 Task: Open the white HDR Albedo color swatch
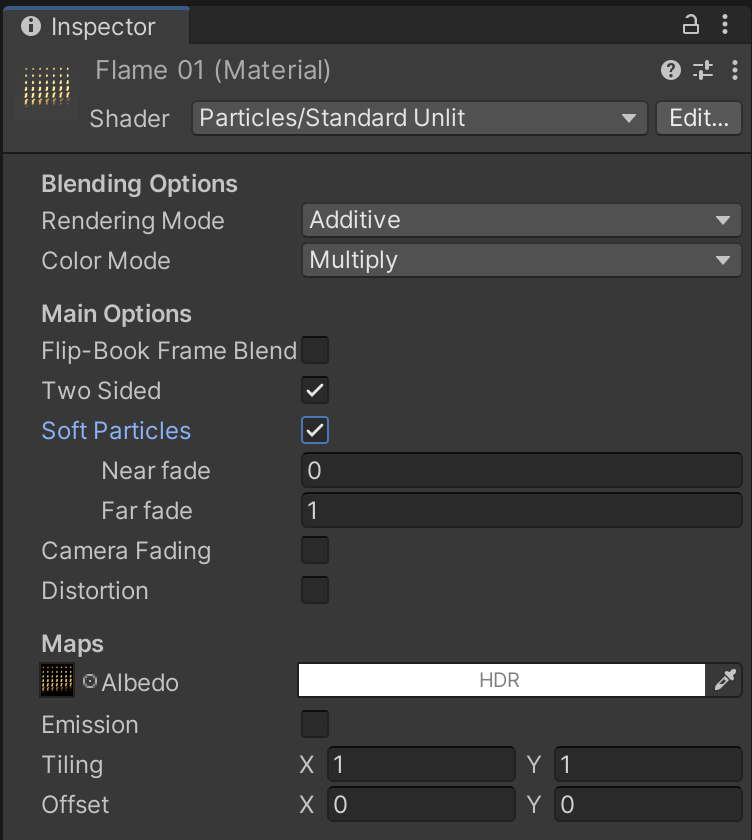[501, 681]
